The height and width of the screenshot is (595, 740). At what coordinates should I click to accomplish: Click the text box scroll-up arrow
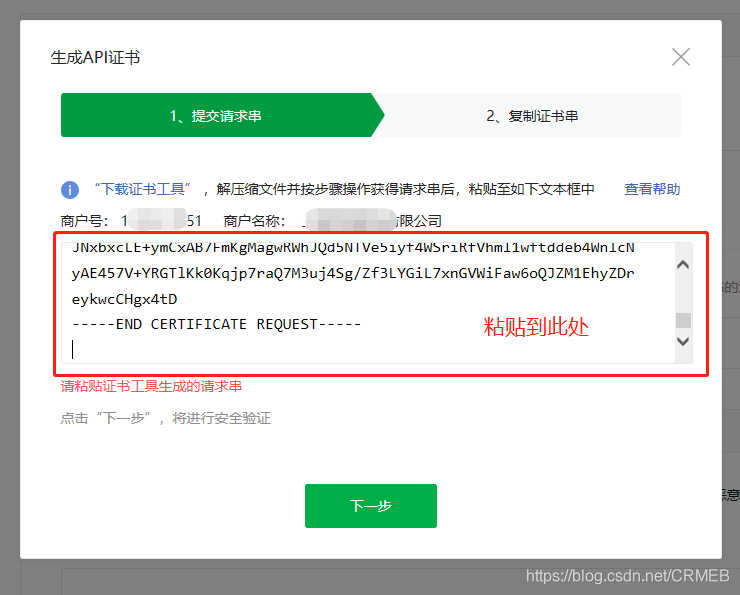pos(683,265)
